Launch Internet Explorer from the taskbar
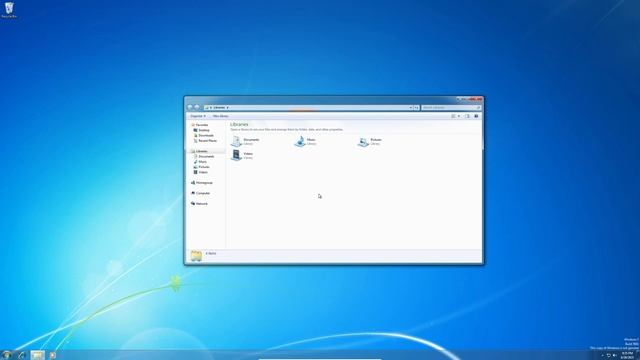The width and height of the screenshot is (640, 360). click(22, 355)
